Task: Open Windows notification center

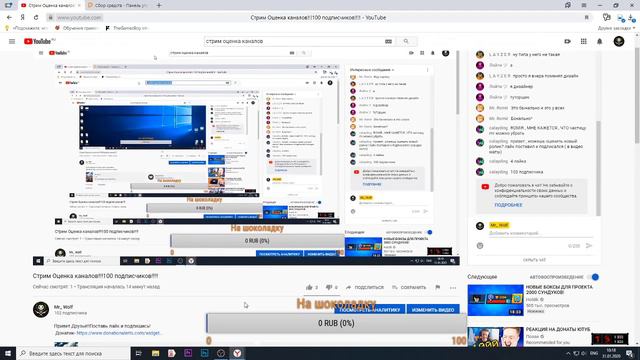Action: point(630,353)
